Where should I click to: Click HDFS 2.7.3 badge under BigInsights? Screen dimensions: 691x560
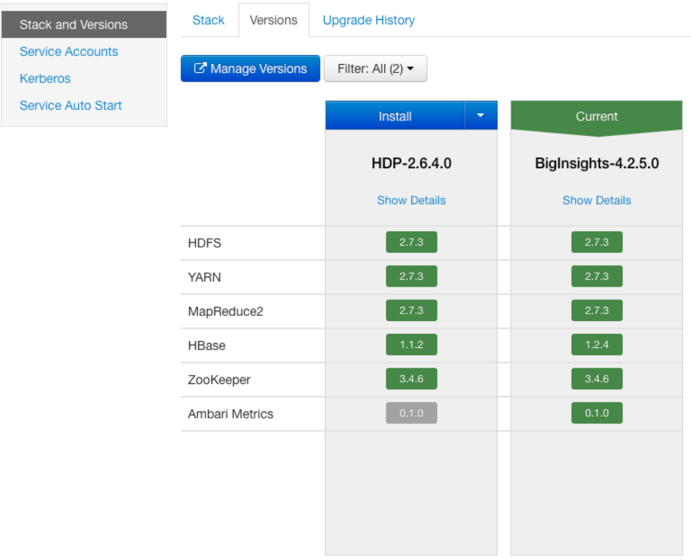coord(597,242)
